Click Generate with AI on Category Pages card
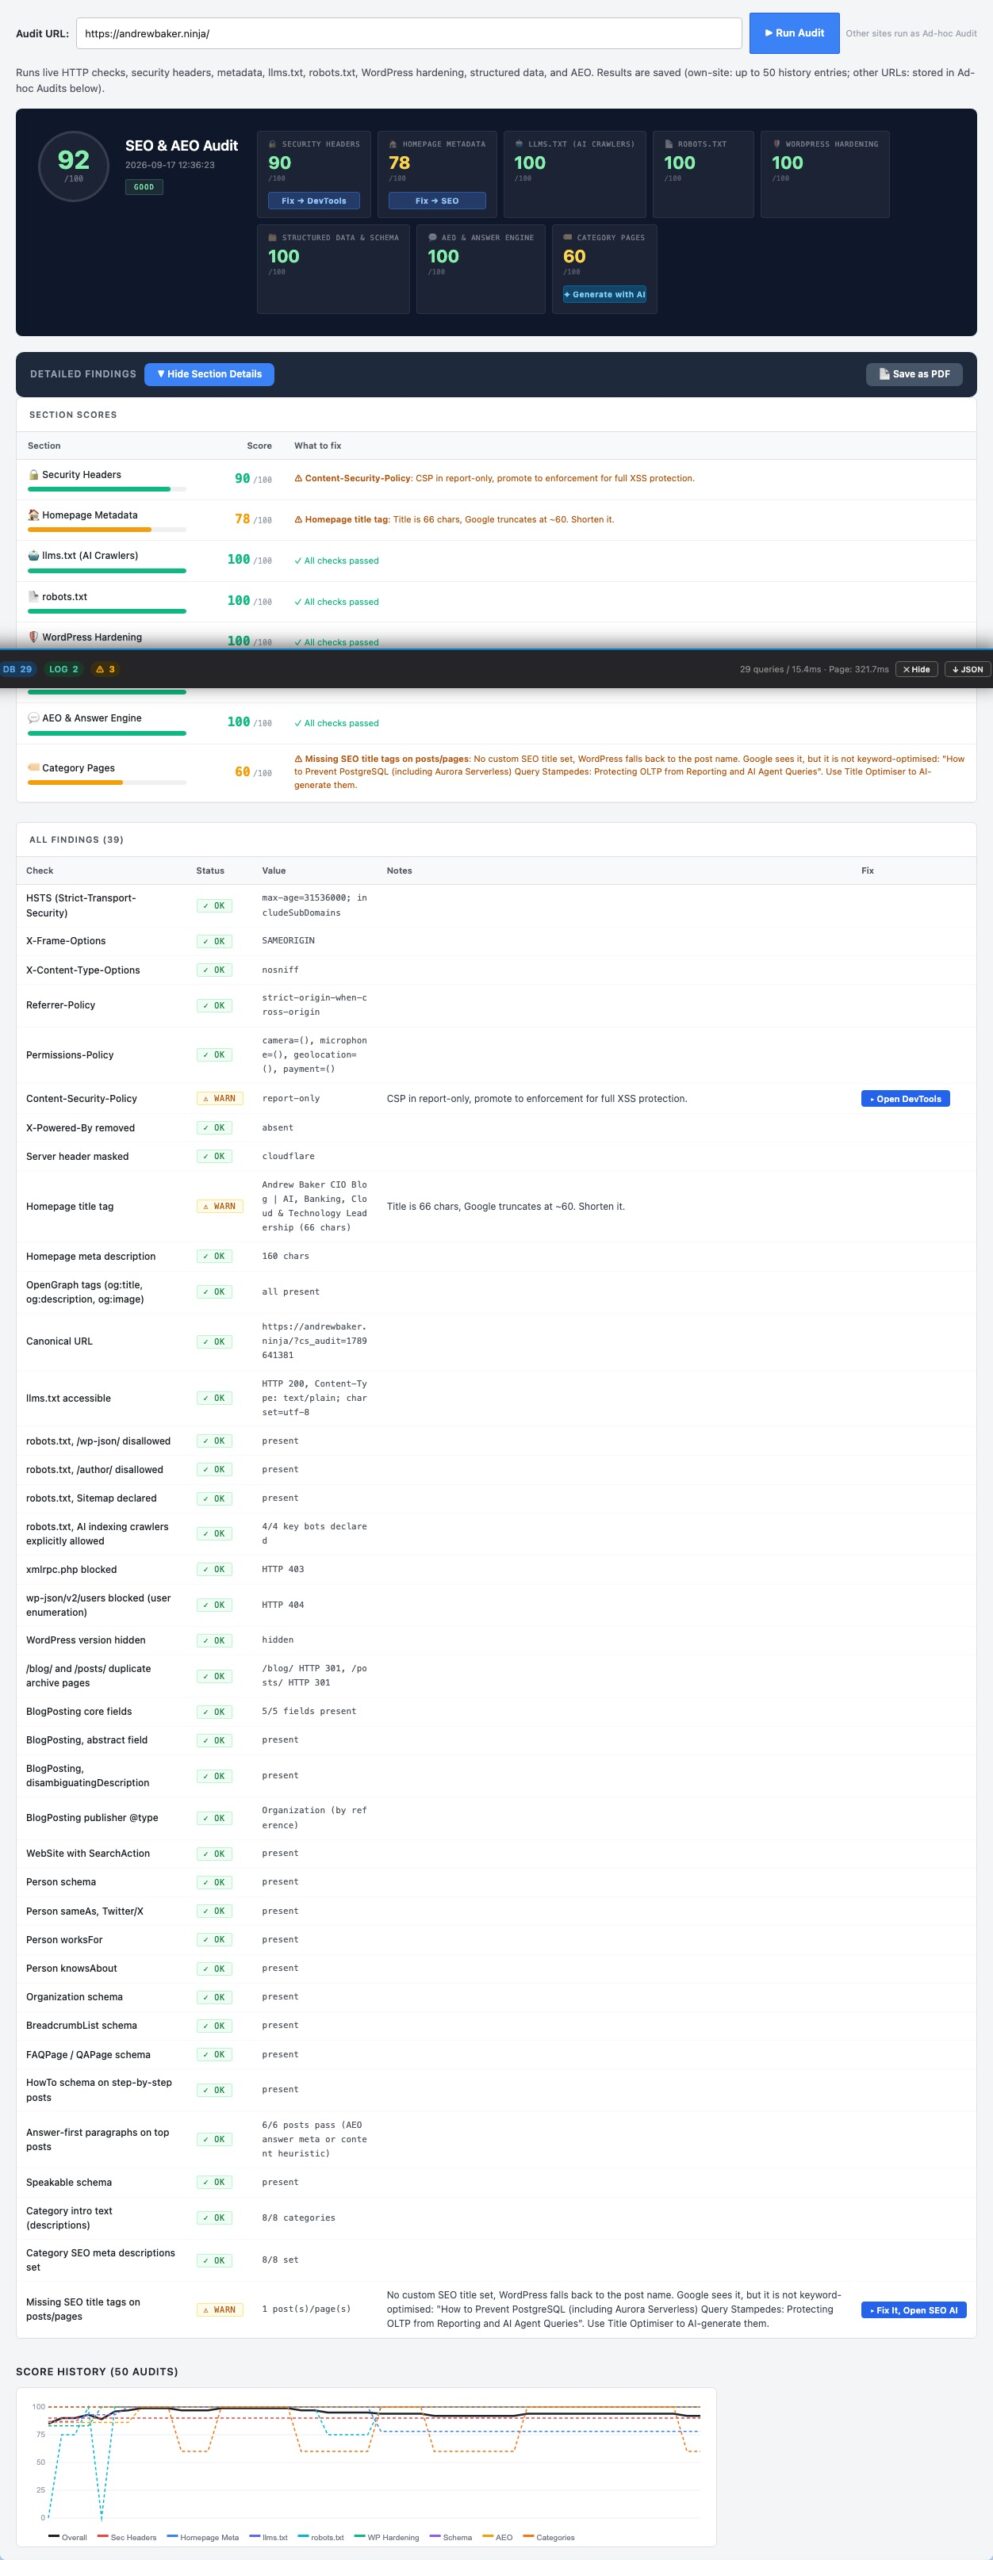 point(604,295)
